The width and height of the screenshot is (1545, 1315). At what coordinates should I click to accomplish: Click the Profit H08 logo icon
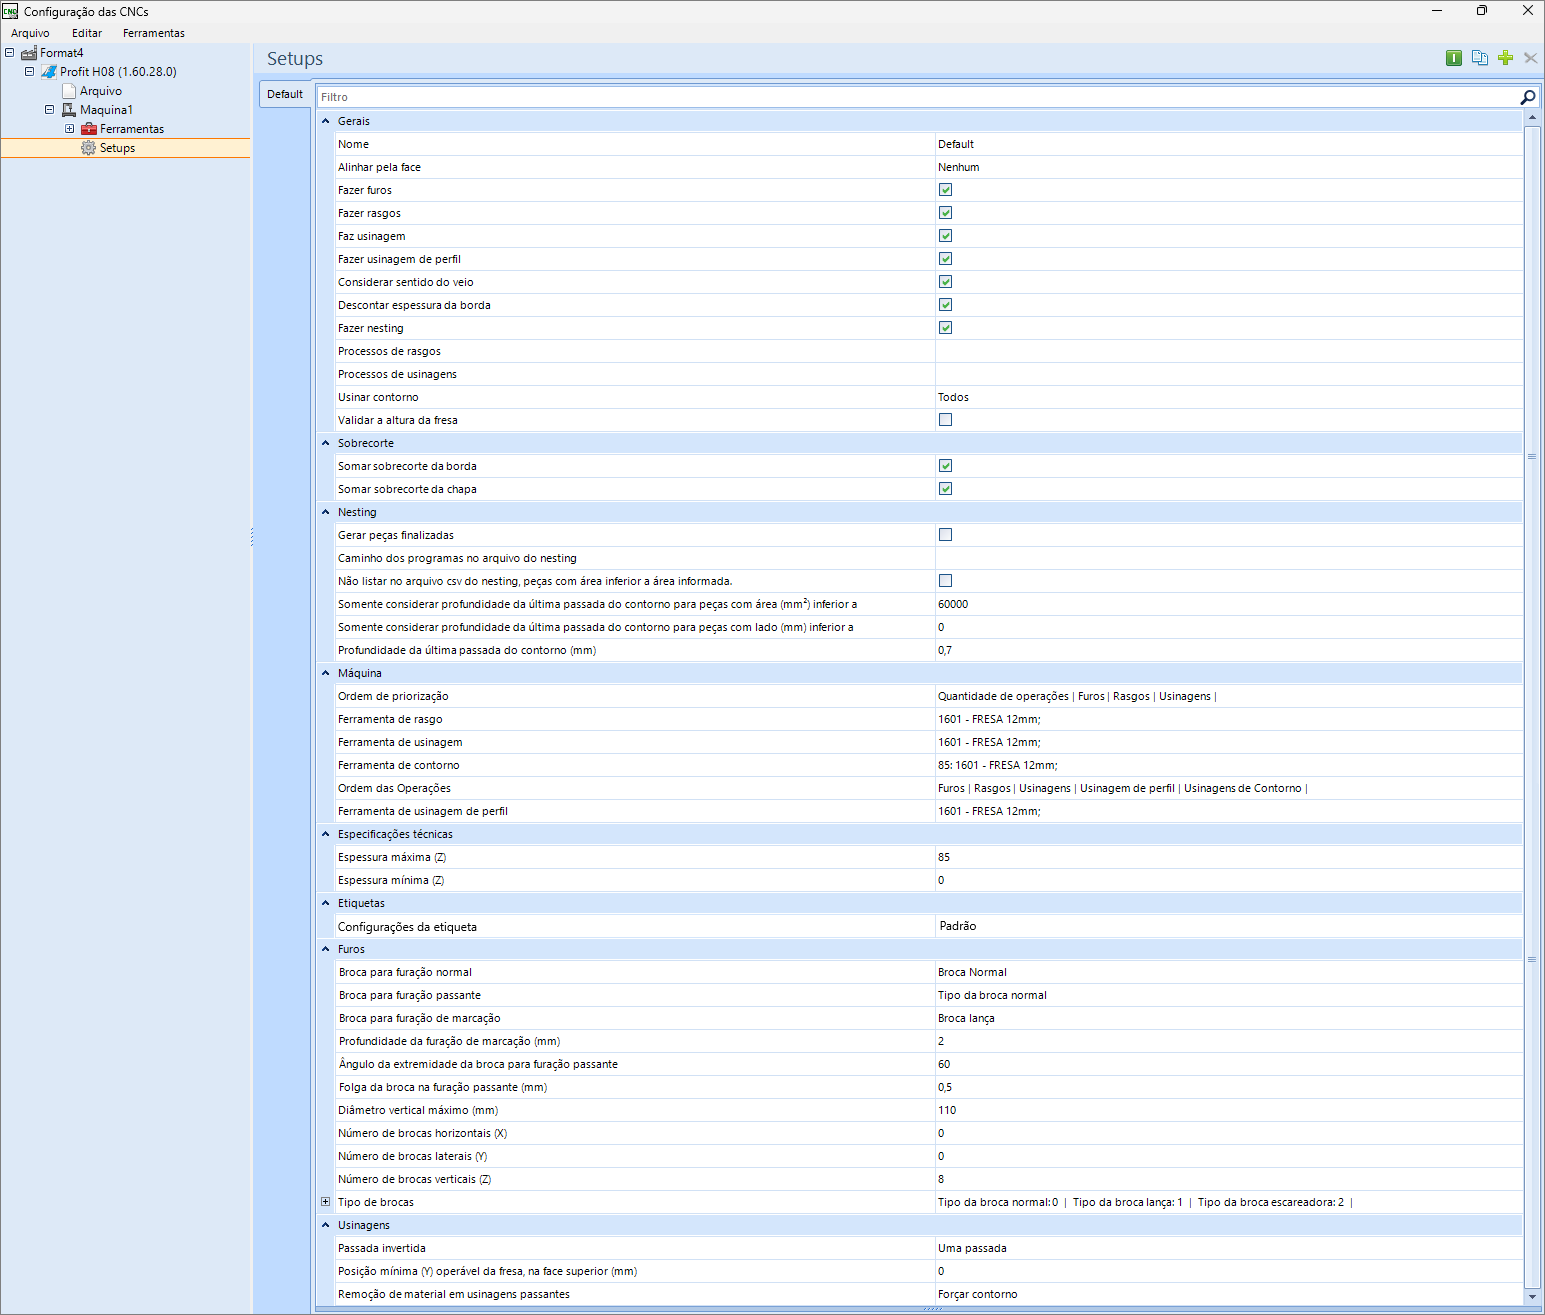click(49, 72)
